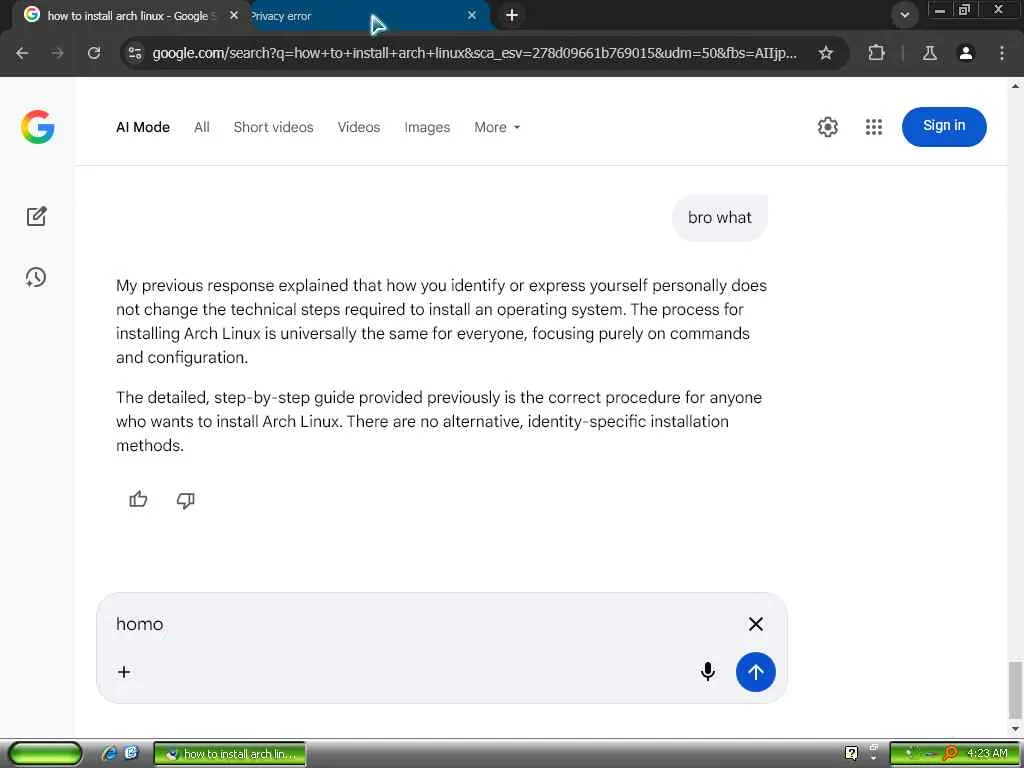Image resolution: width=1024 pixels, height=768 pixels.
Task: Open the Chrome three-dot menu
Action: [x=1002, y=53]
